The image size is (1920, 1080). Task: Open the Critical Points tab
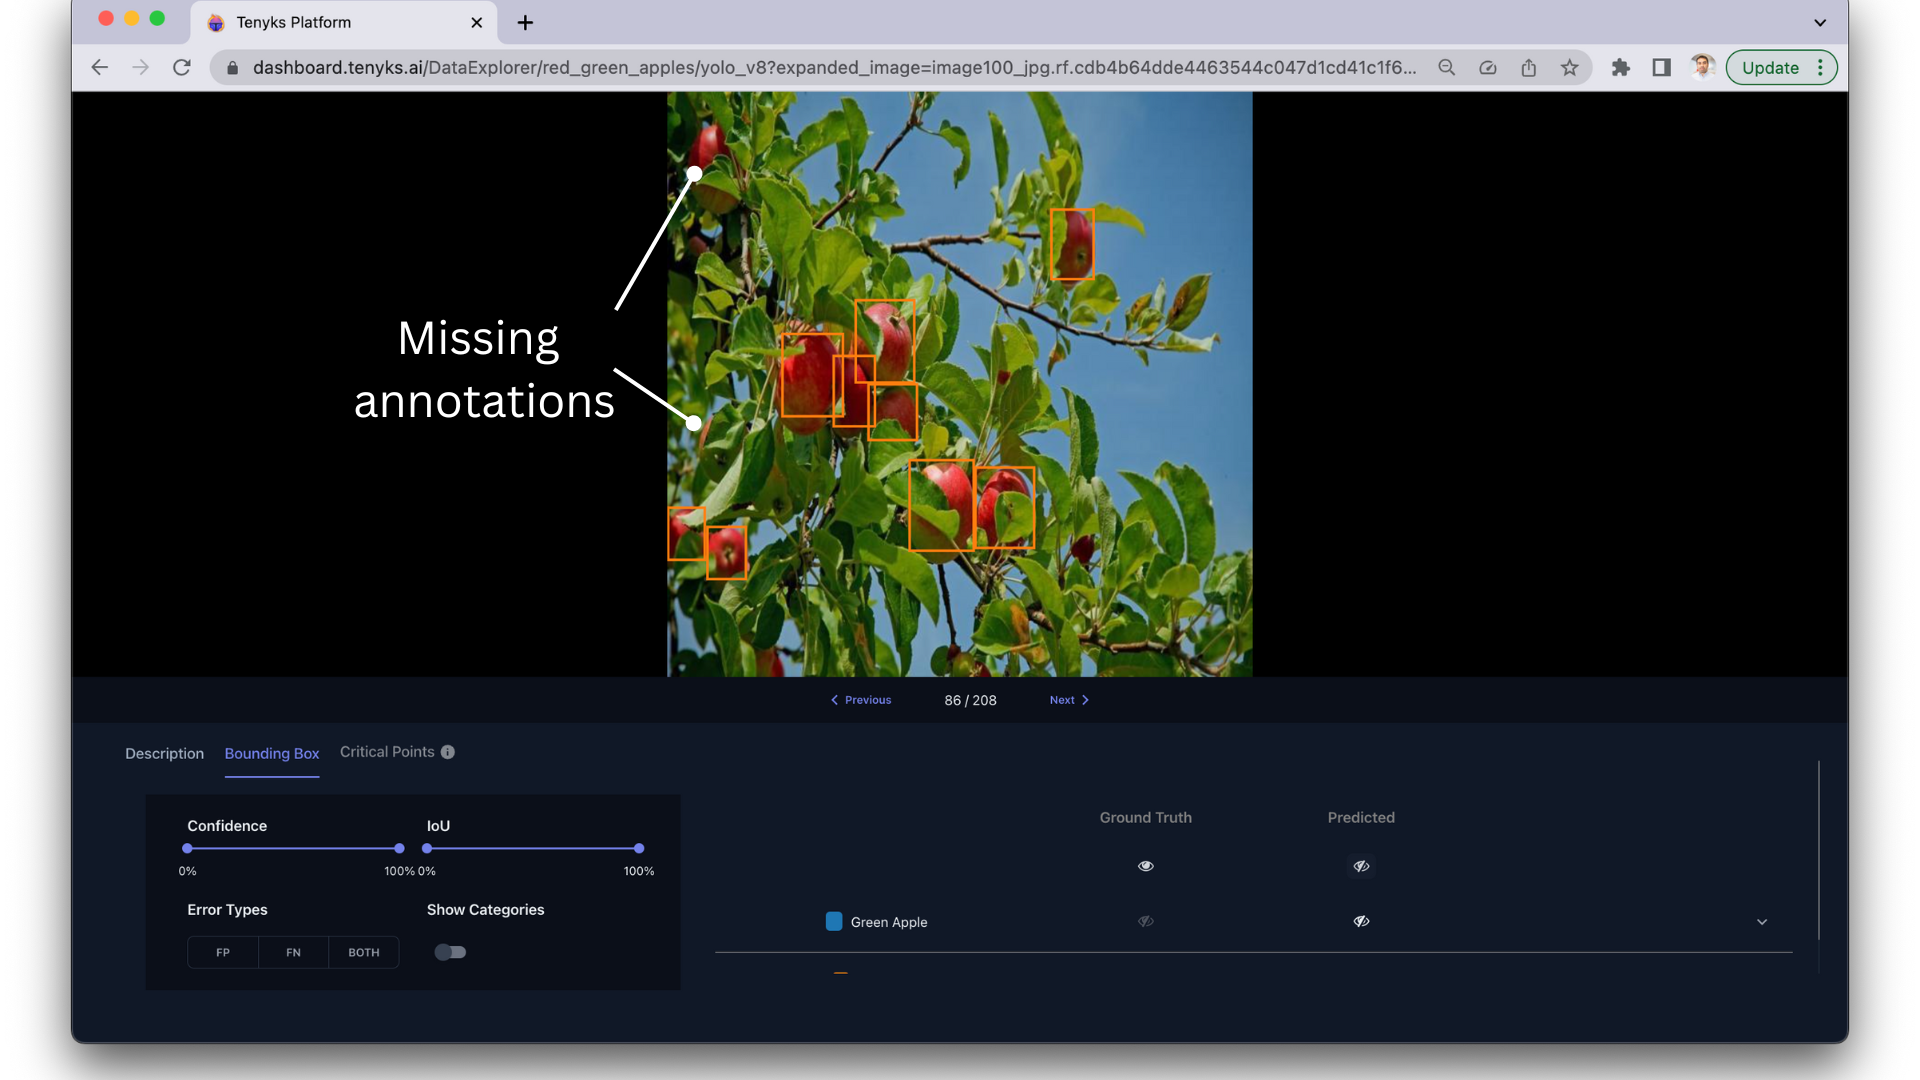coord(387,751)
